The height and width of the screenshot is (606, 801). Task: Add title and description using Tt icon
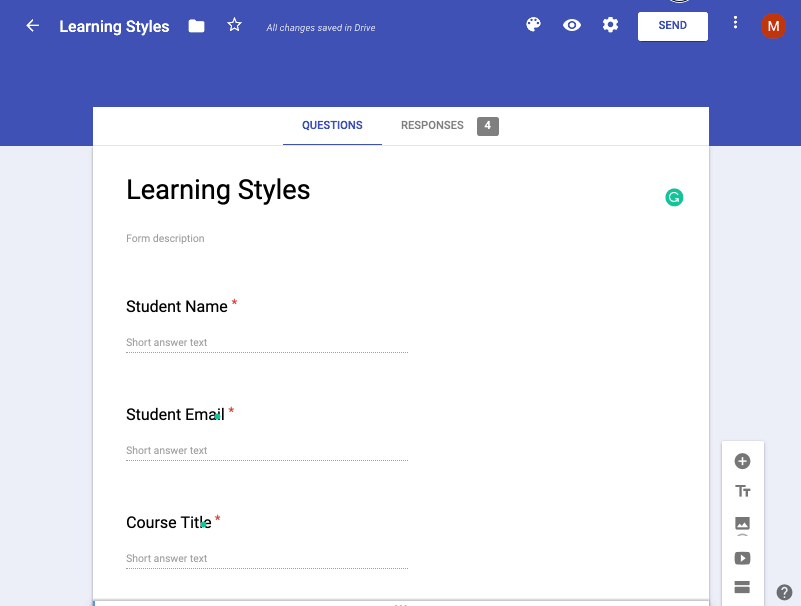[742, 492]
